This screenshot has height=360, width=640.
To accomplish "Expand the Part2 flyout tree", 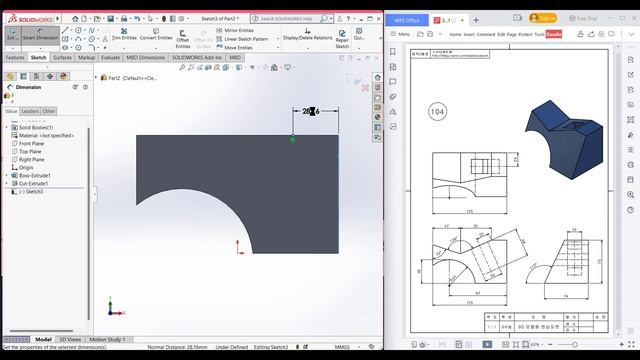I will [x=97, y=78].
